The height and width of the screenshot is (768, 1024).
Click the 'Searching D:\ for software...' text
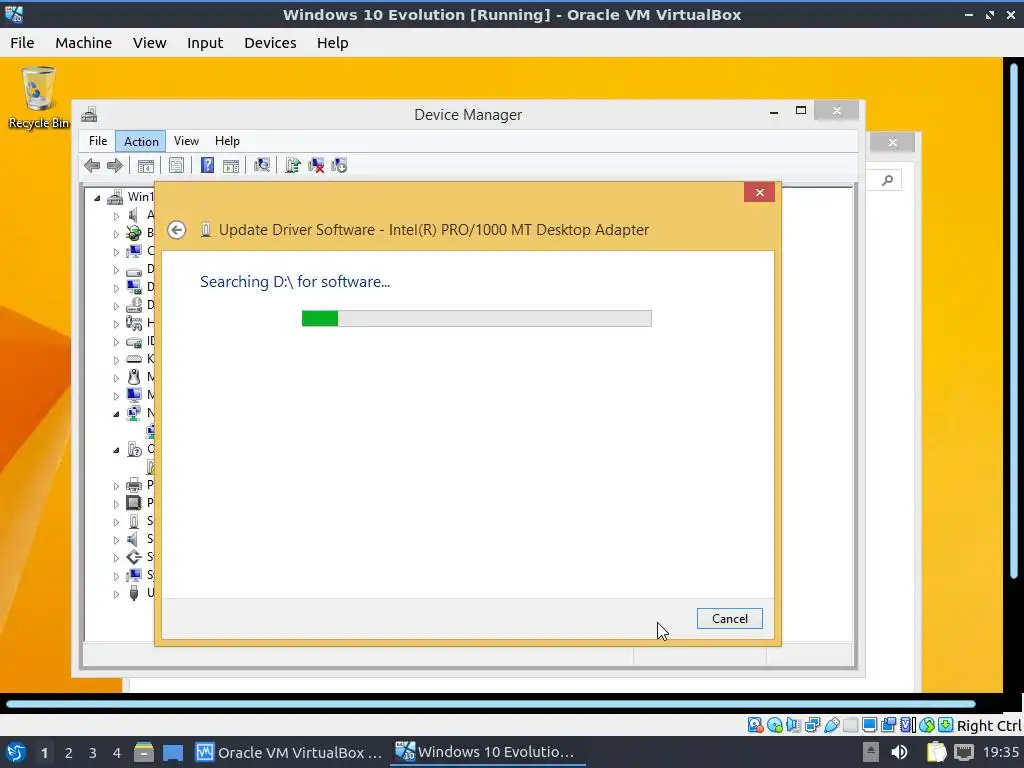click(x=295, y=282)
